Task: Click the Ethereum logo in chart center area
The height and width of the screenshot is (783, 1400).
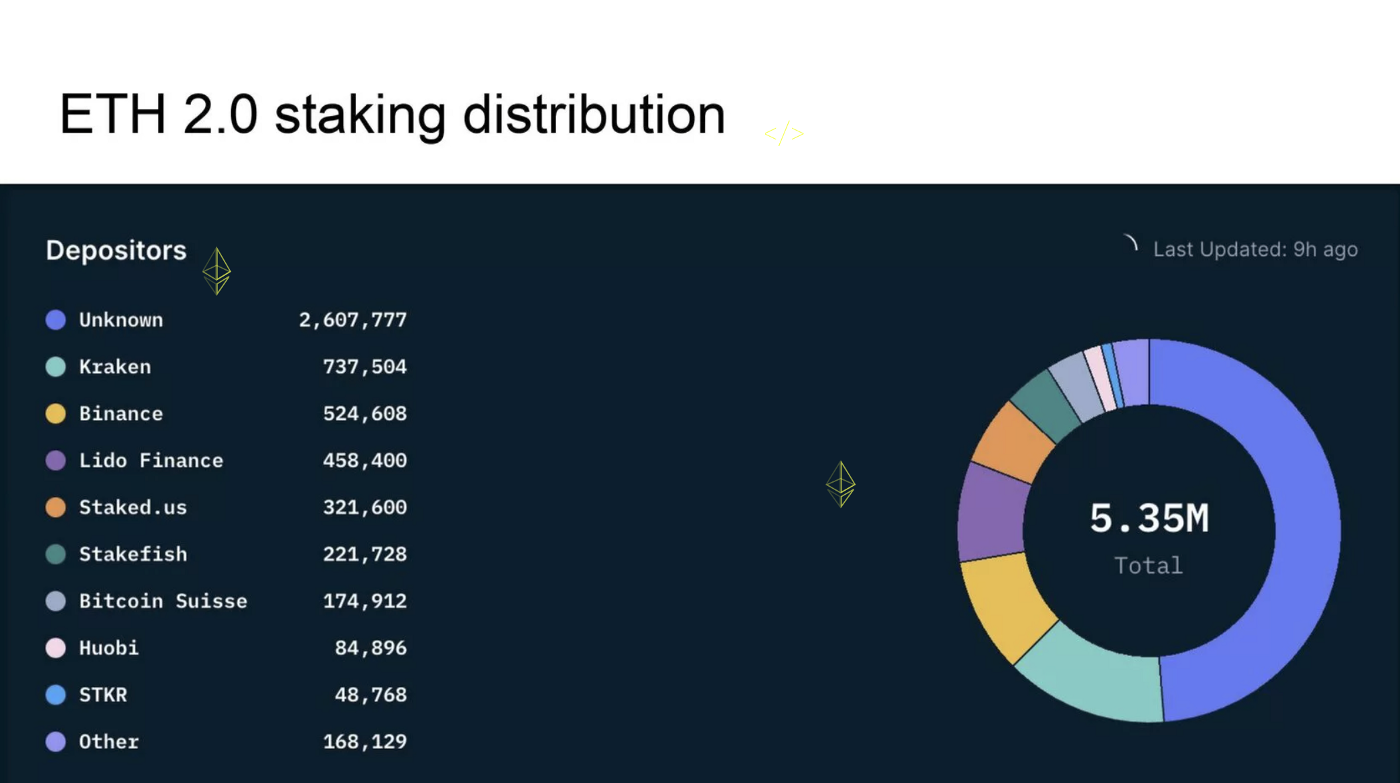Action: tap(841, 484)
